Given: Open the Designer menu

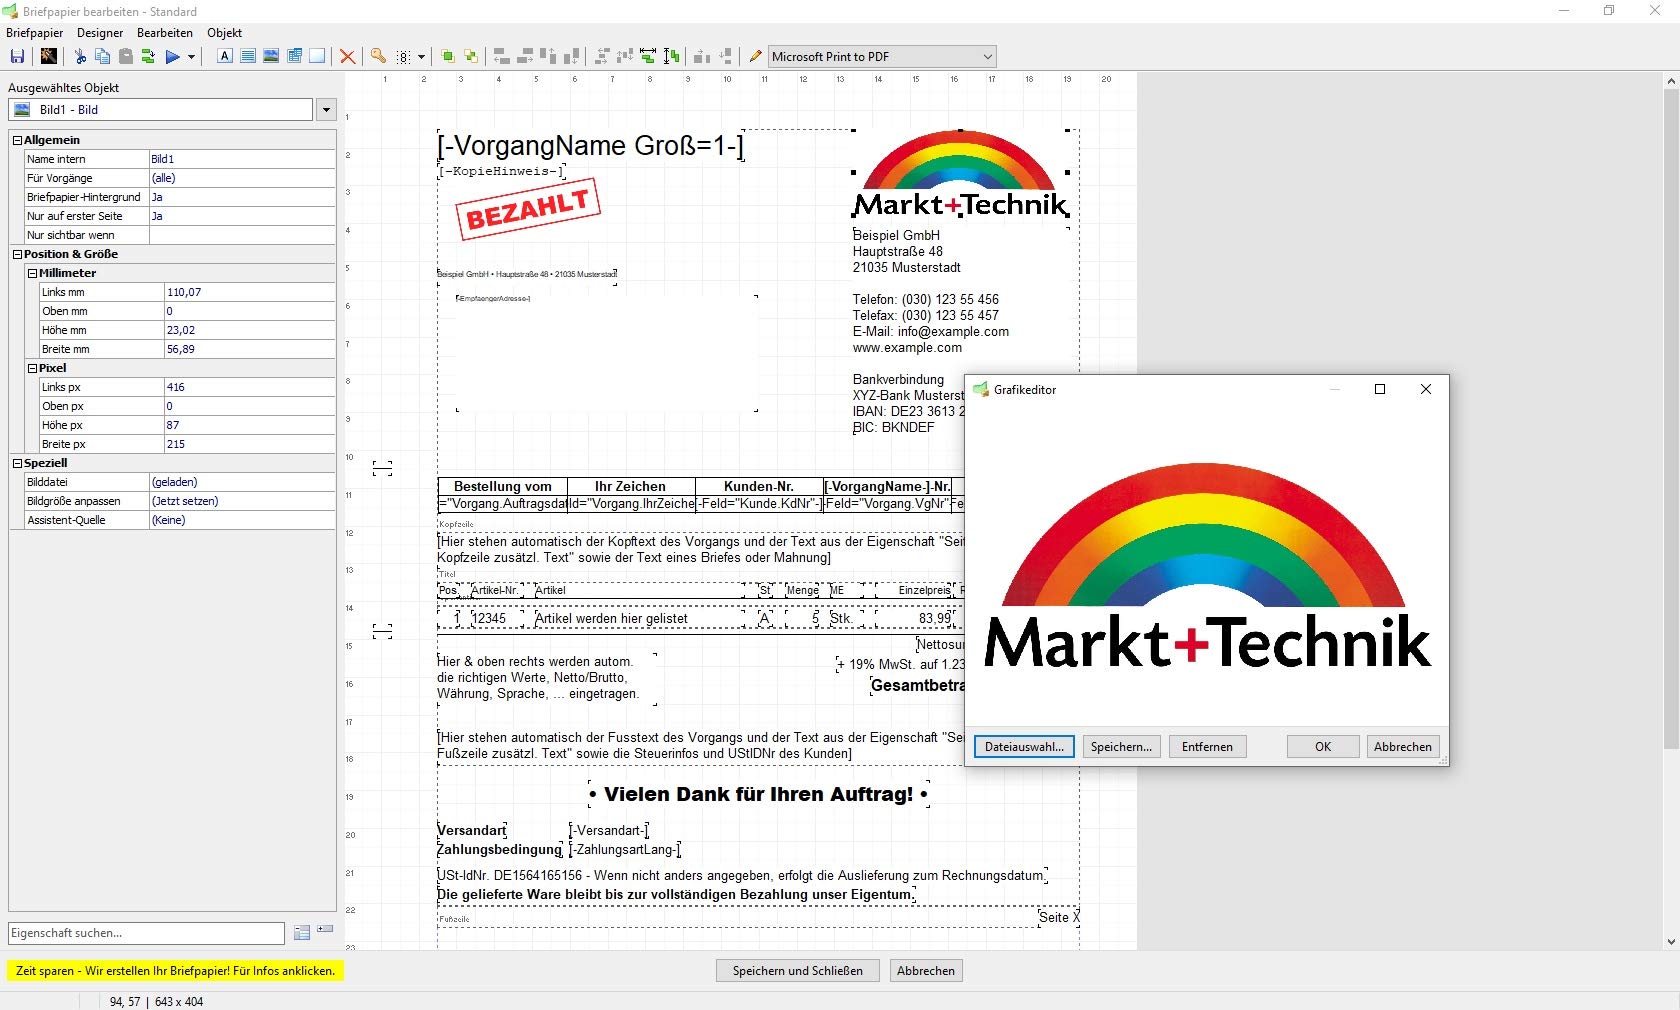Looking at the screenshot, I should point(100,33).
